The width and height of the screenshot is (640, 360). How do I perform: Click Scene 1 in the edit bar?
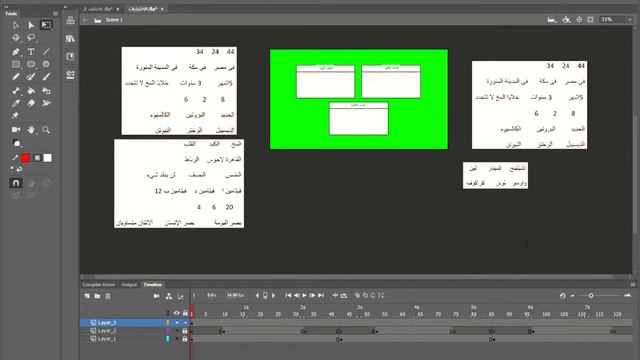[114, 20]
